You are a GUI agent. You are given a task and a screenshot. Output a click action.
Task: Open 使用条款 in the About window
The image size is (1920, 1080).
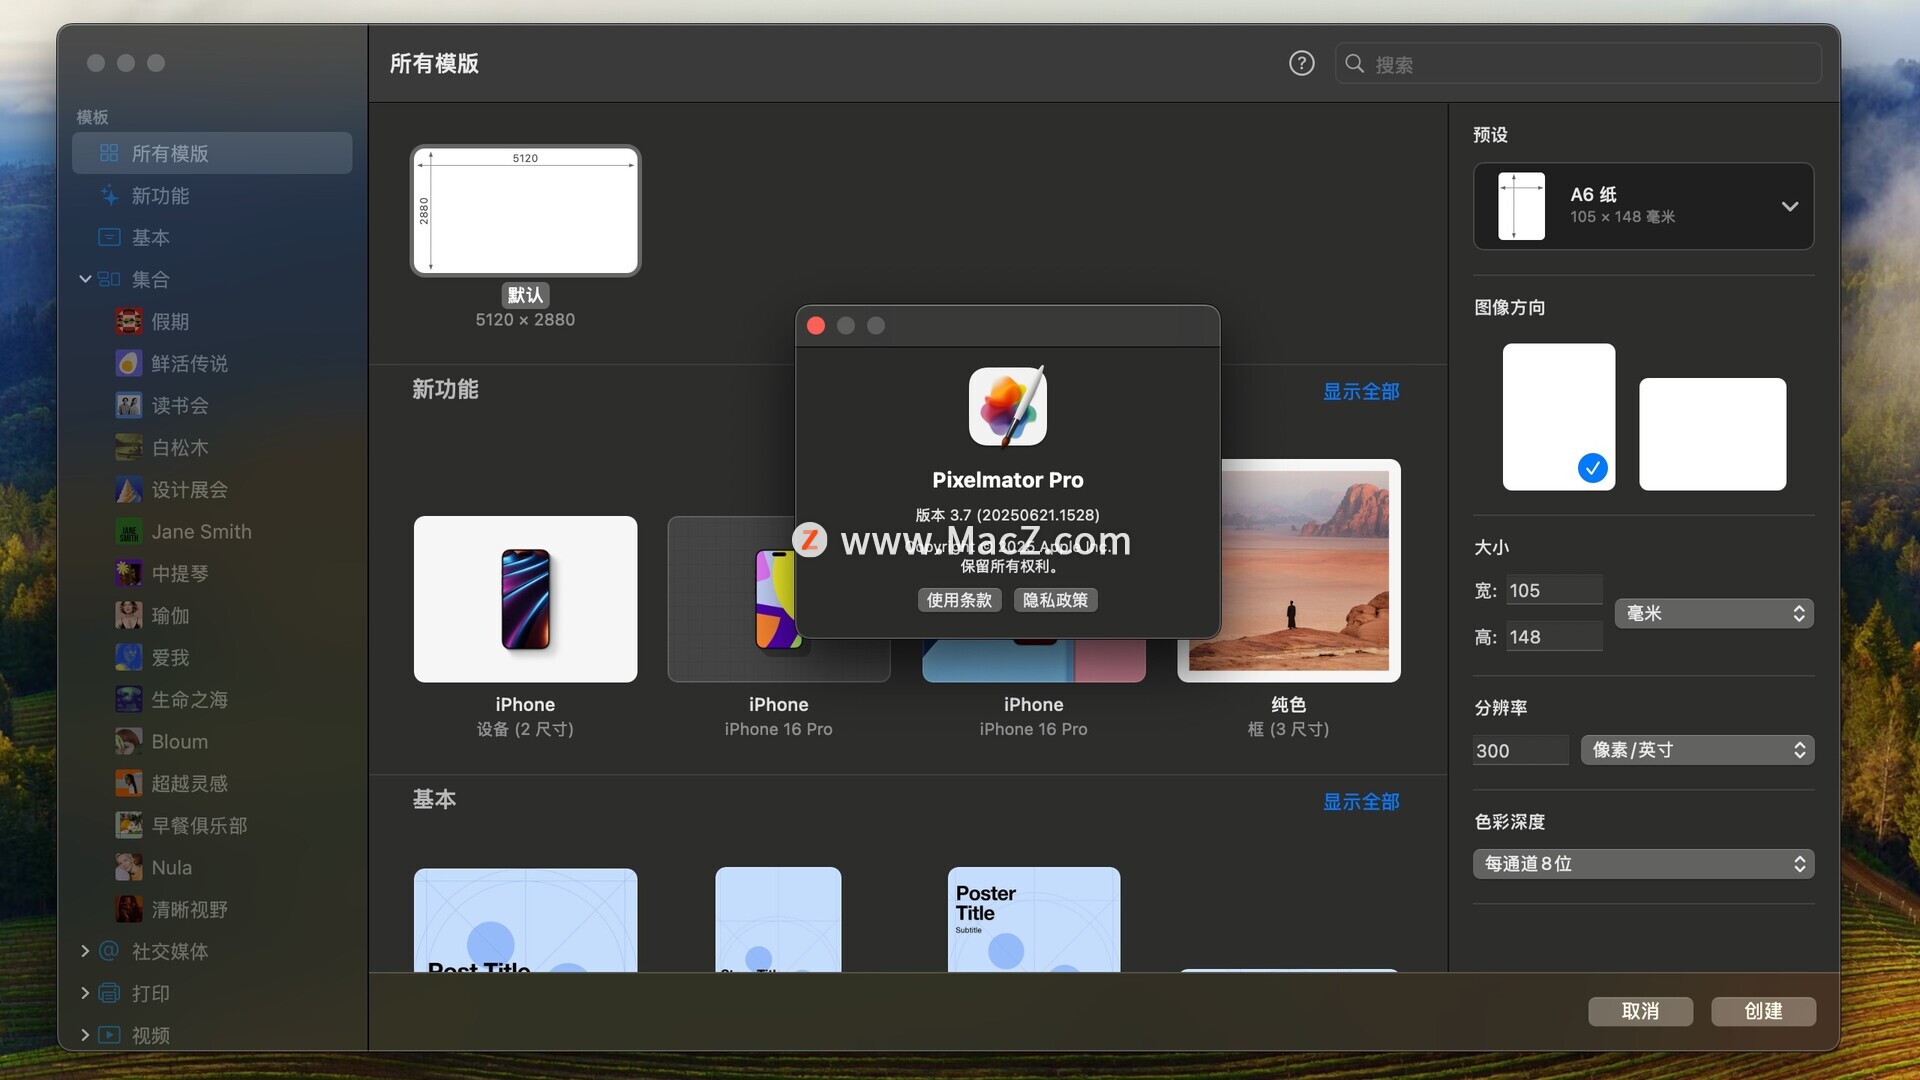point(959,600)
